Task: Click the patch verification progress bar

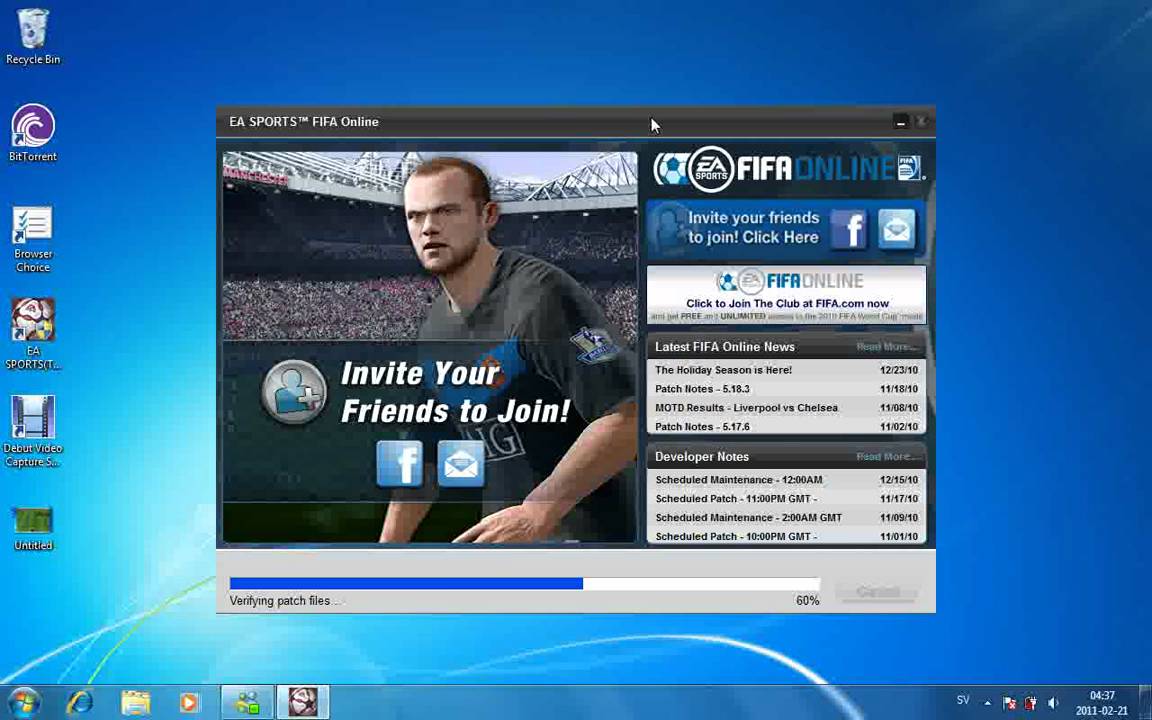Action: [525, 583]
